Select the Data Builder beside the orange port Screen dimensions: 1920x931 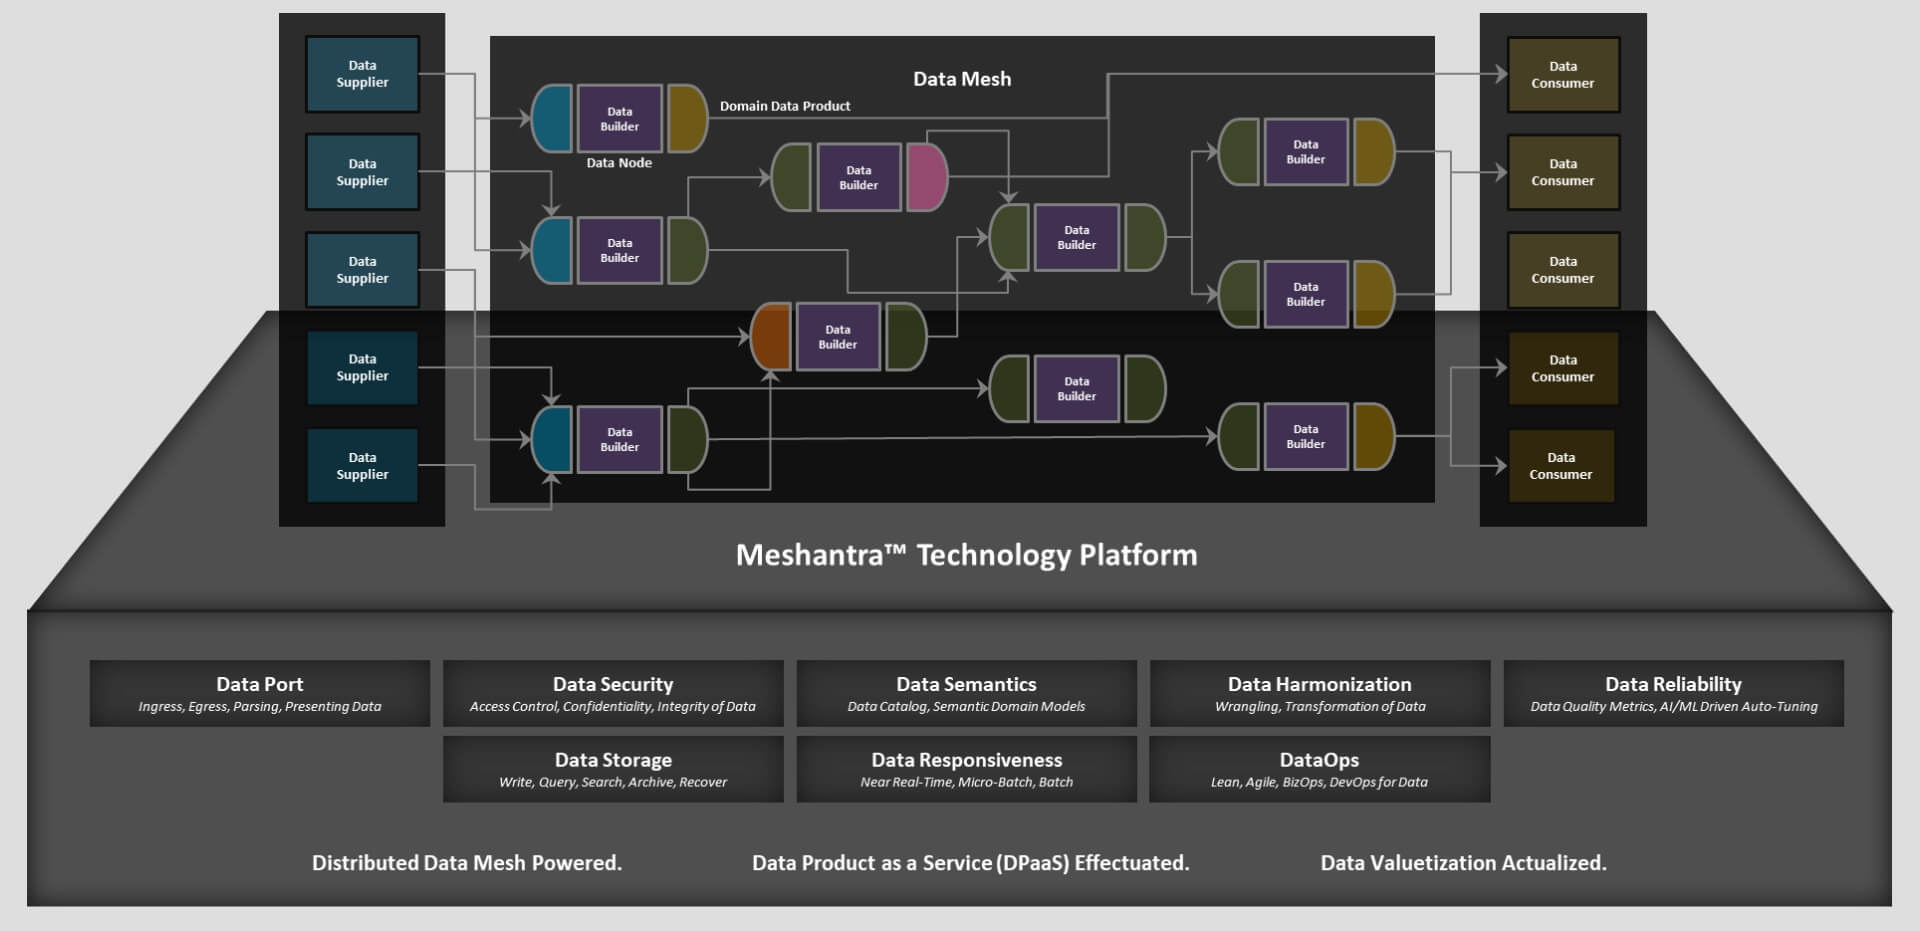tap(838, 337)
